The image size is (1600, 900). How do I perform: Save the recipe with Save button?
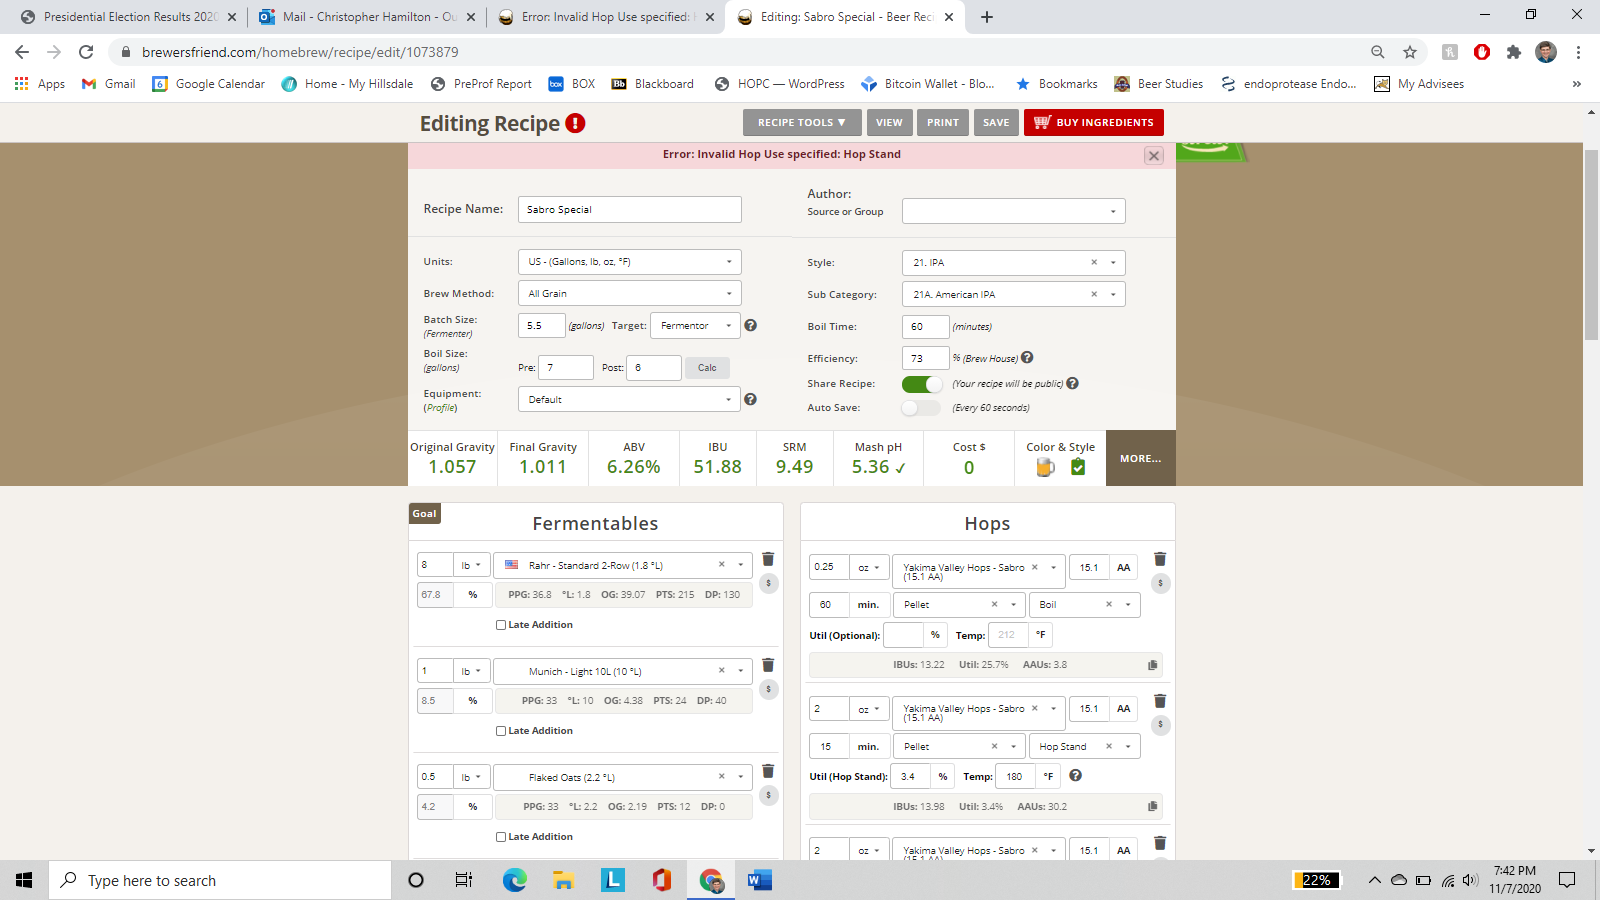[x=996, y=123]
